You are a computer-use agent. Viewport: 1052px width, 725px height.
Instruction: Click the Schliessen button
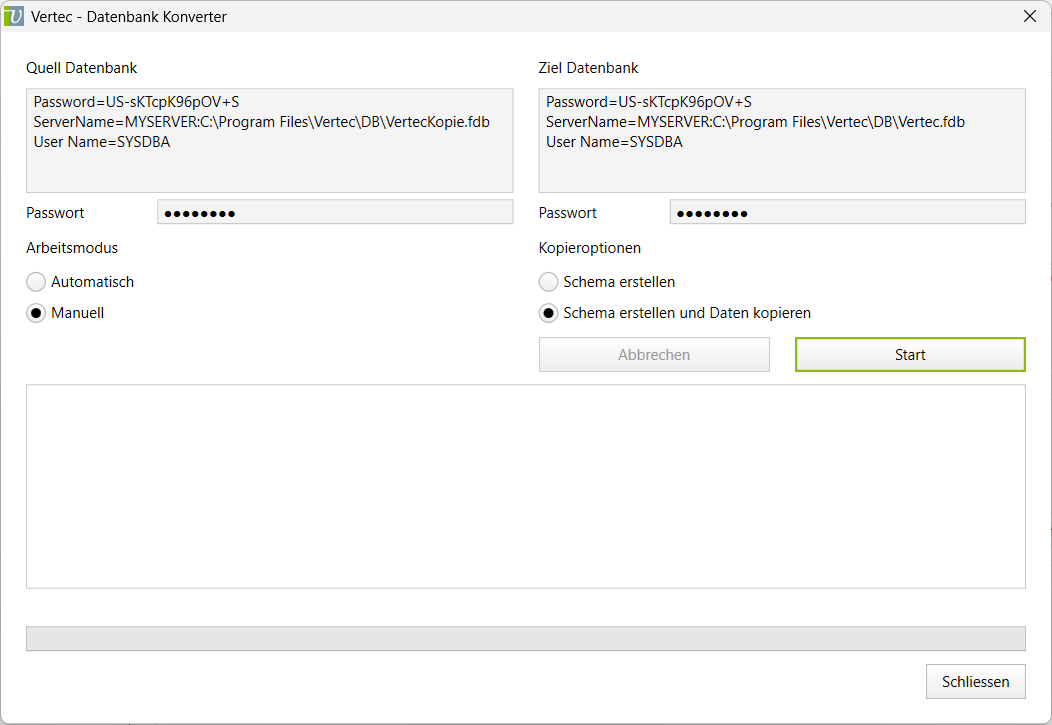pyautogui.click(x=975, y=682)
